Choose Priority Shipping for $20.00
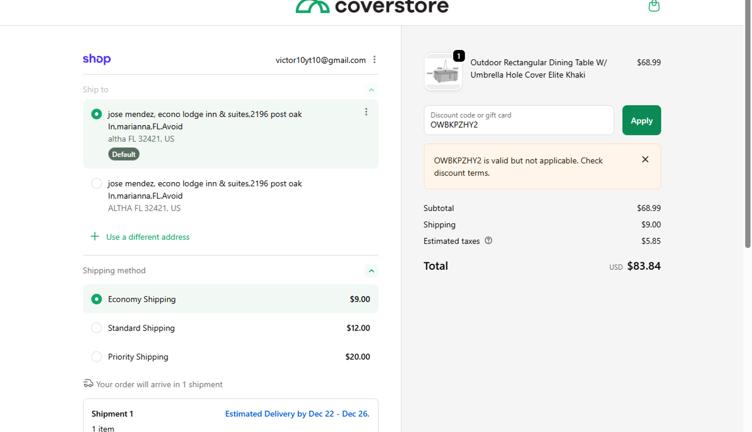 point(230,357)
